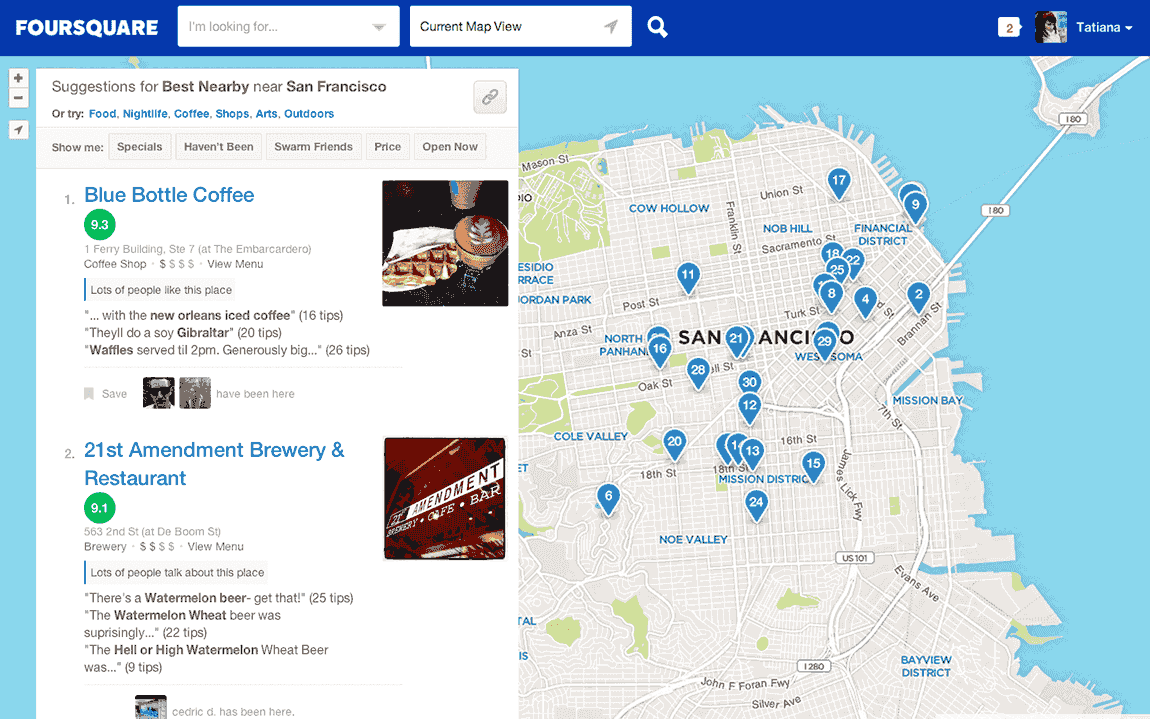1150x719 pixels.
Task: Click the 'new orleans iced coffee' tip
Action: point(213,315)
